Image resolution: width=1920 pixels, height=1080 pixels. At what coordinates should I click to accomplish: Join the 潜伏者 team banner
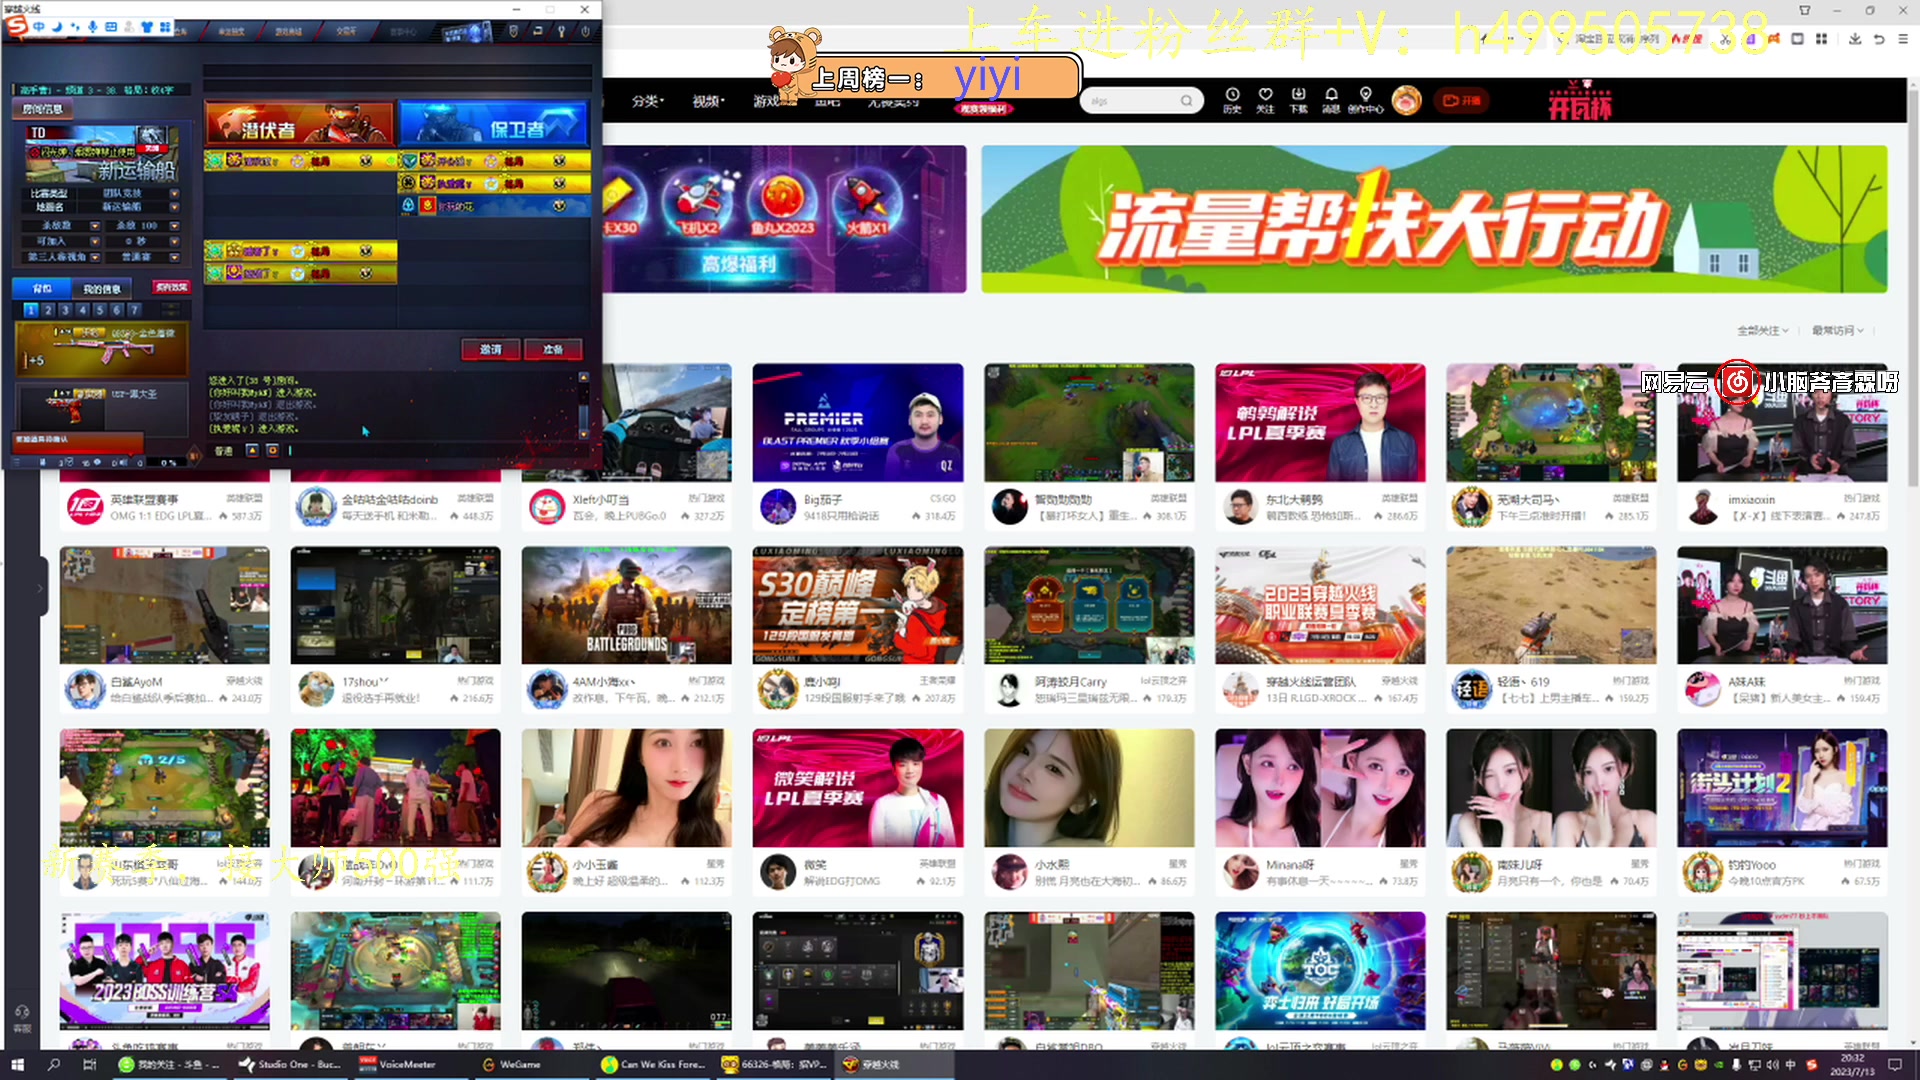(299, 124)
